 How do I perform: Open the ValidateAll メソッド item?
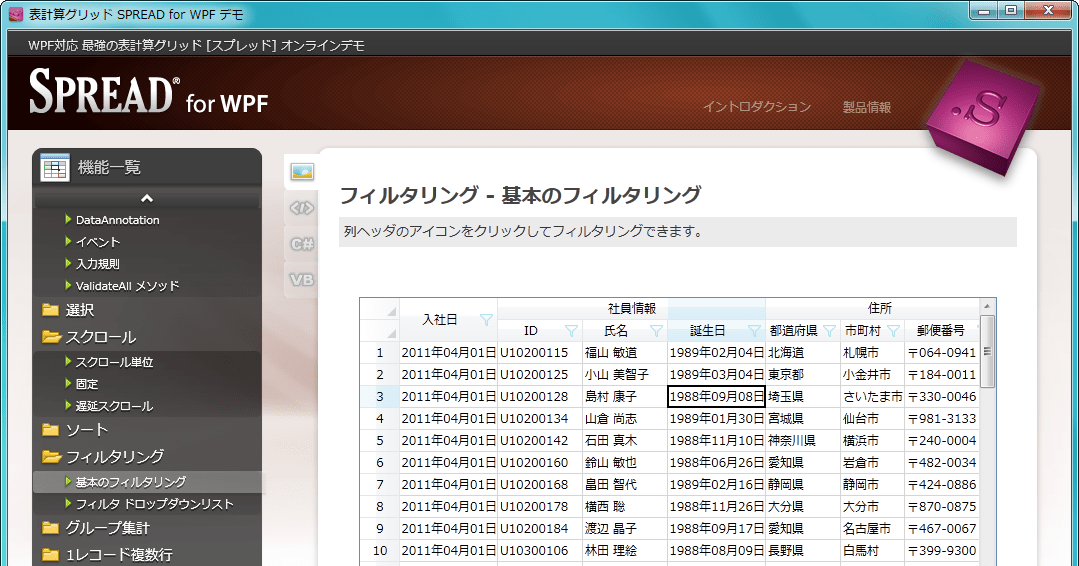[x=127, y=286]
